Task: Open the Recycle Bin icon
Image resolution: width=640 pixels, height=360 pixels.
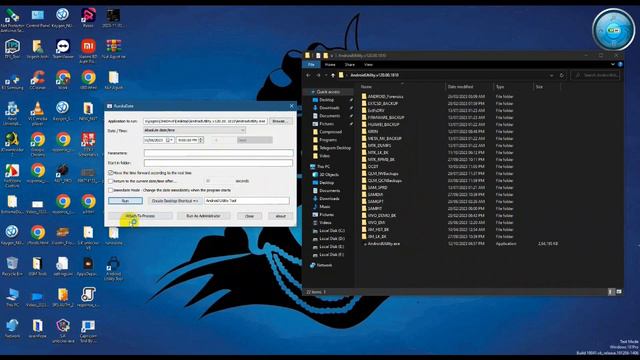Action: 12,266
